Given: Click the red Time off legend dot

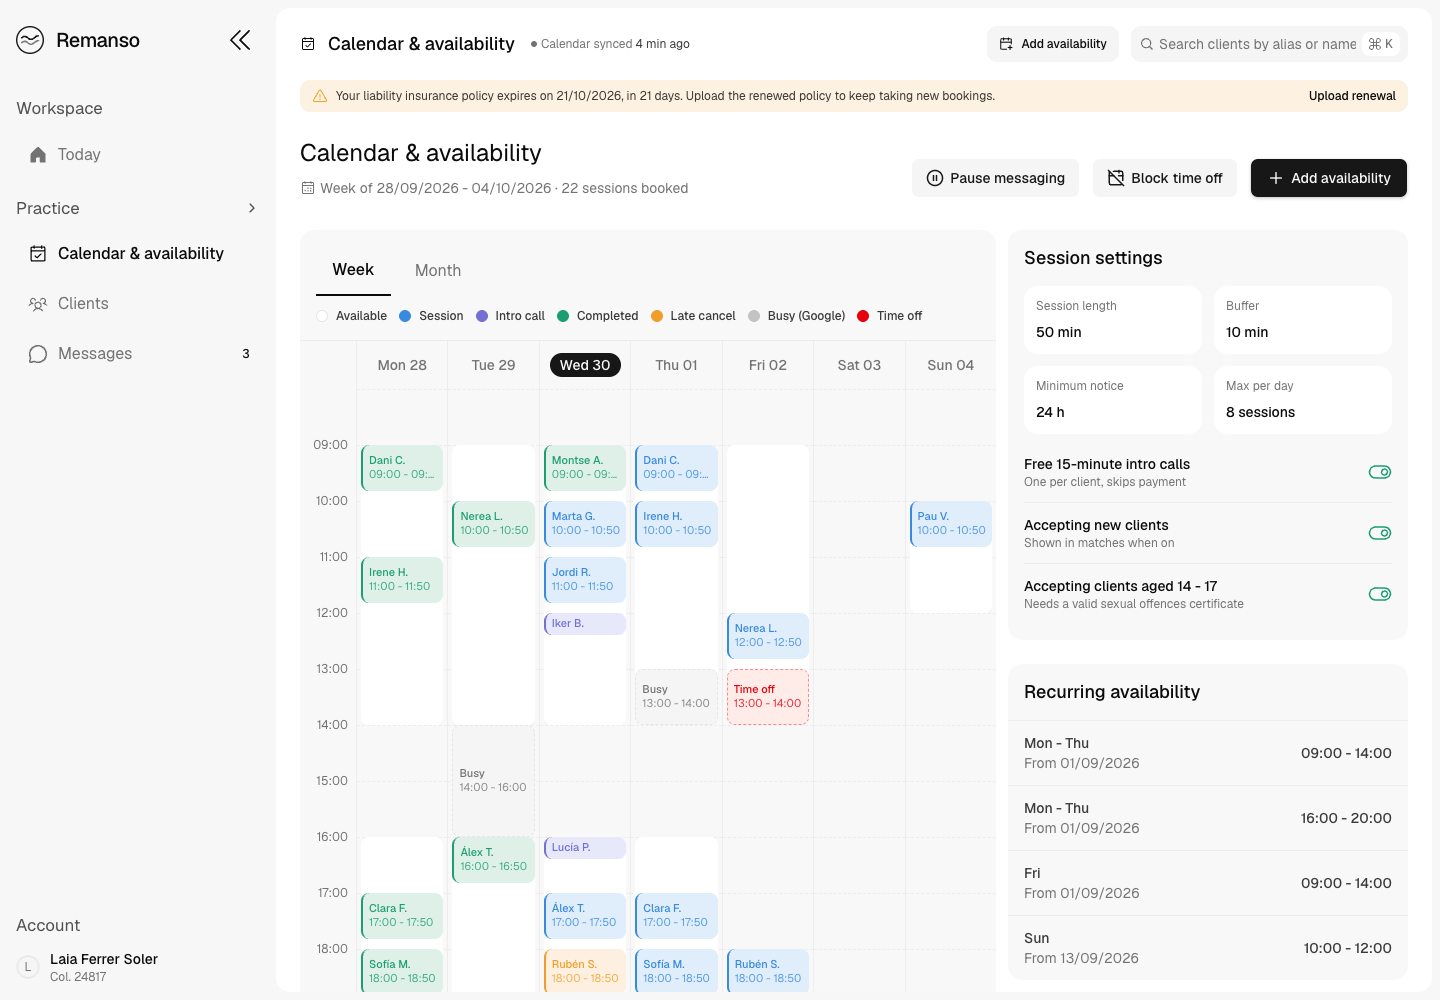Looking at the screenshot, I should 863,316.
